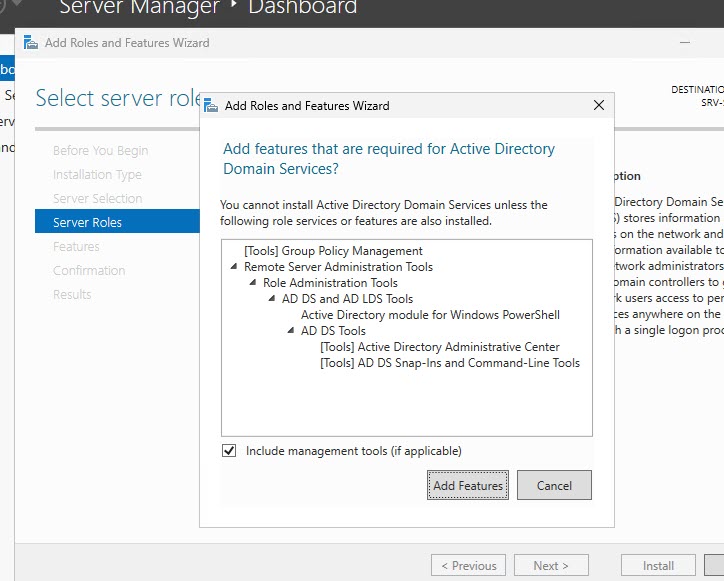Open Server Roles step in wizard sidebar
The image size is (724, 581).
117,222
